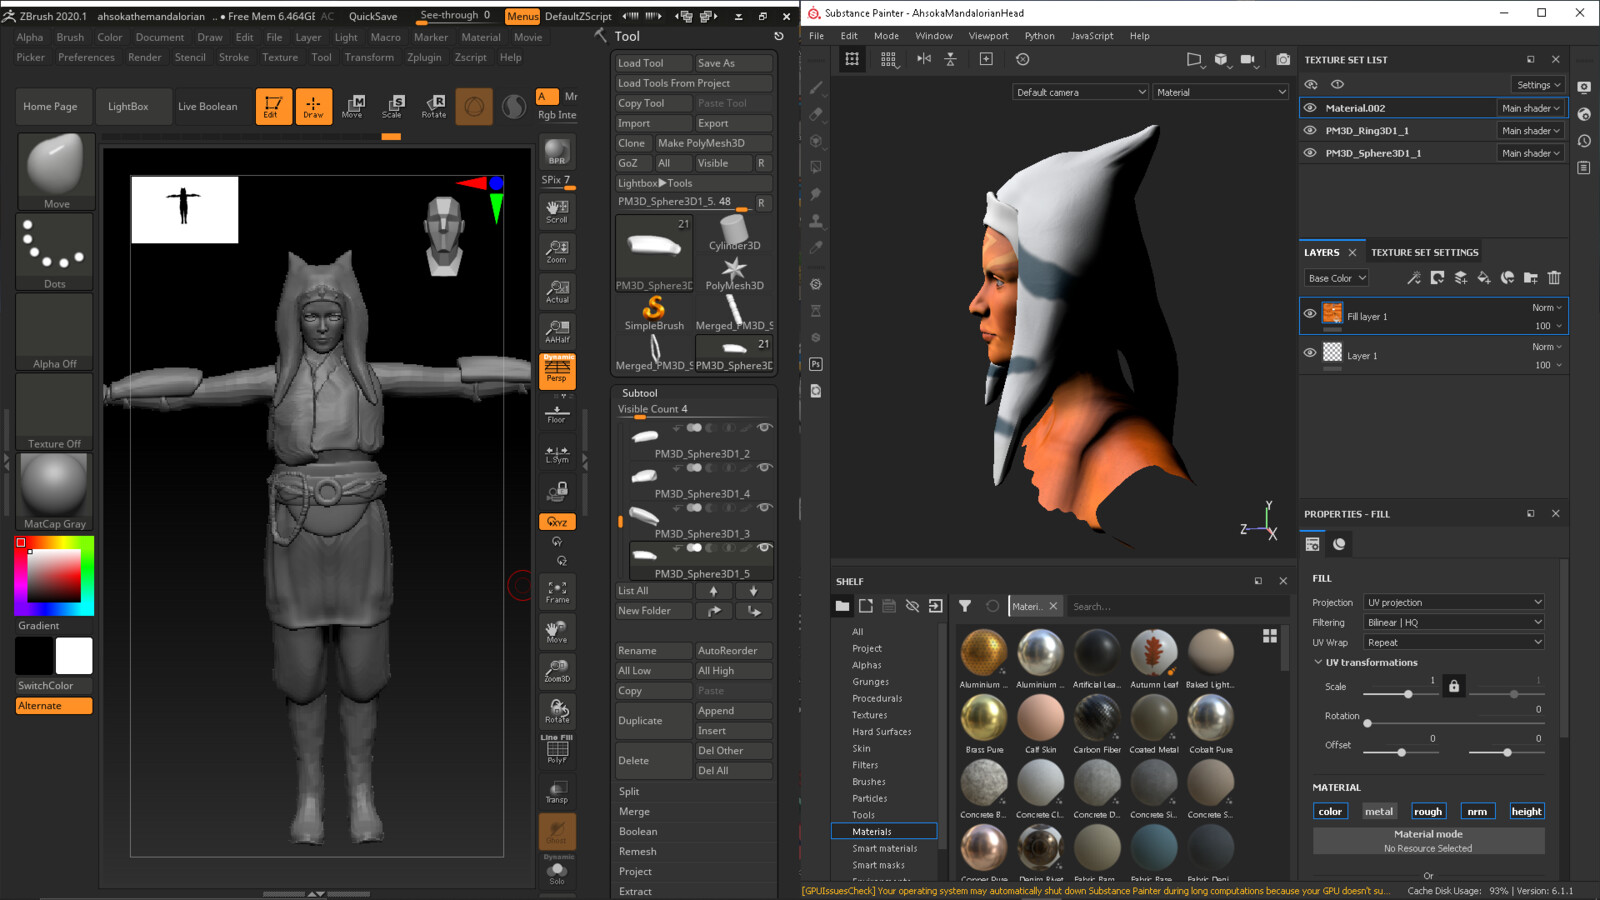This screenshot has height=900, width=1600.
Task: Select the Move tool in ZBrush top shelf
Action: [352, 106]
